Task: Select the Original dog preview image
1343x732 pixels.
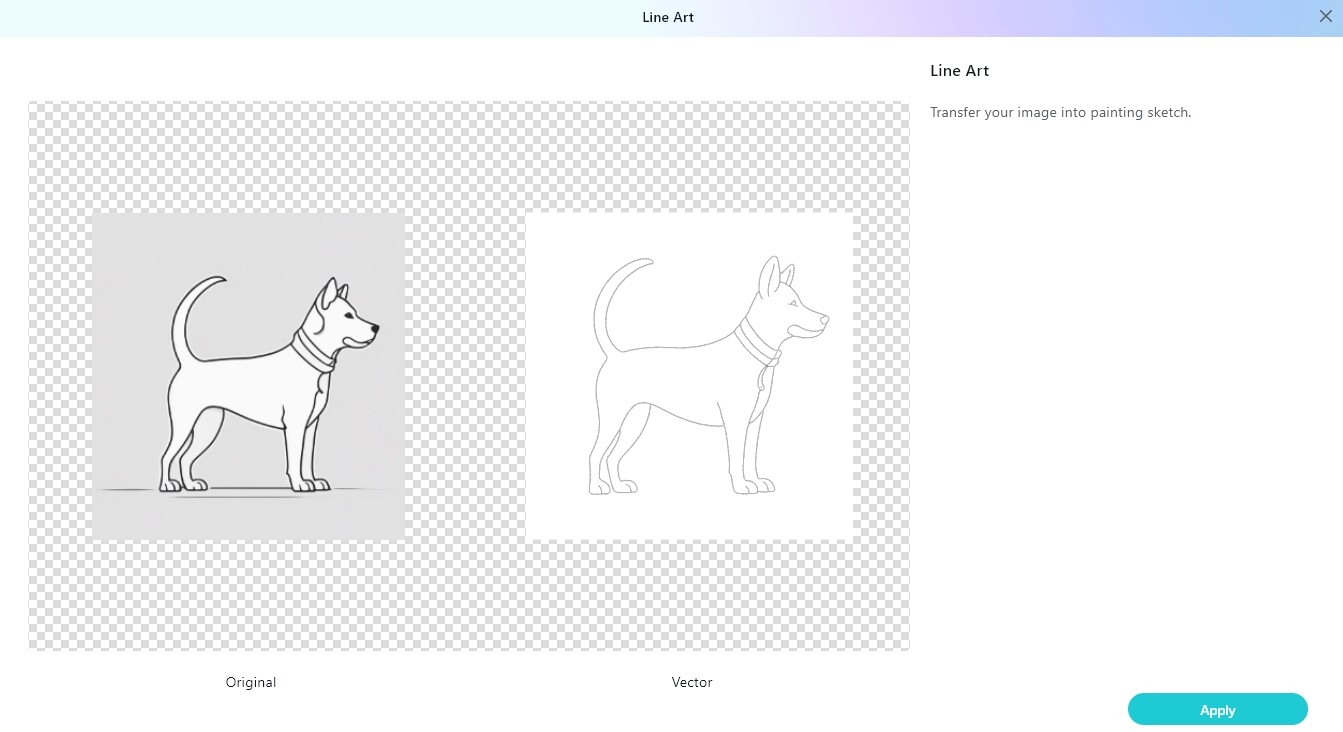Action: click(247, 376)
